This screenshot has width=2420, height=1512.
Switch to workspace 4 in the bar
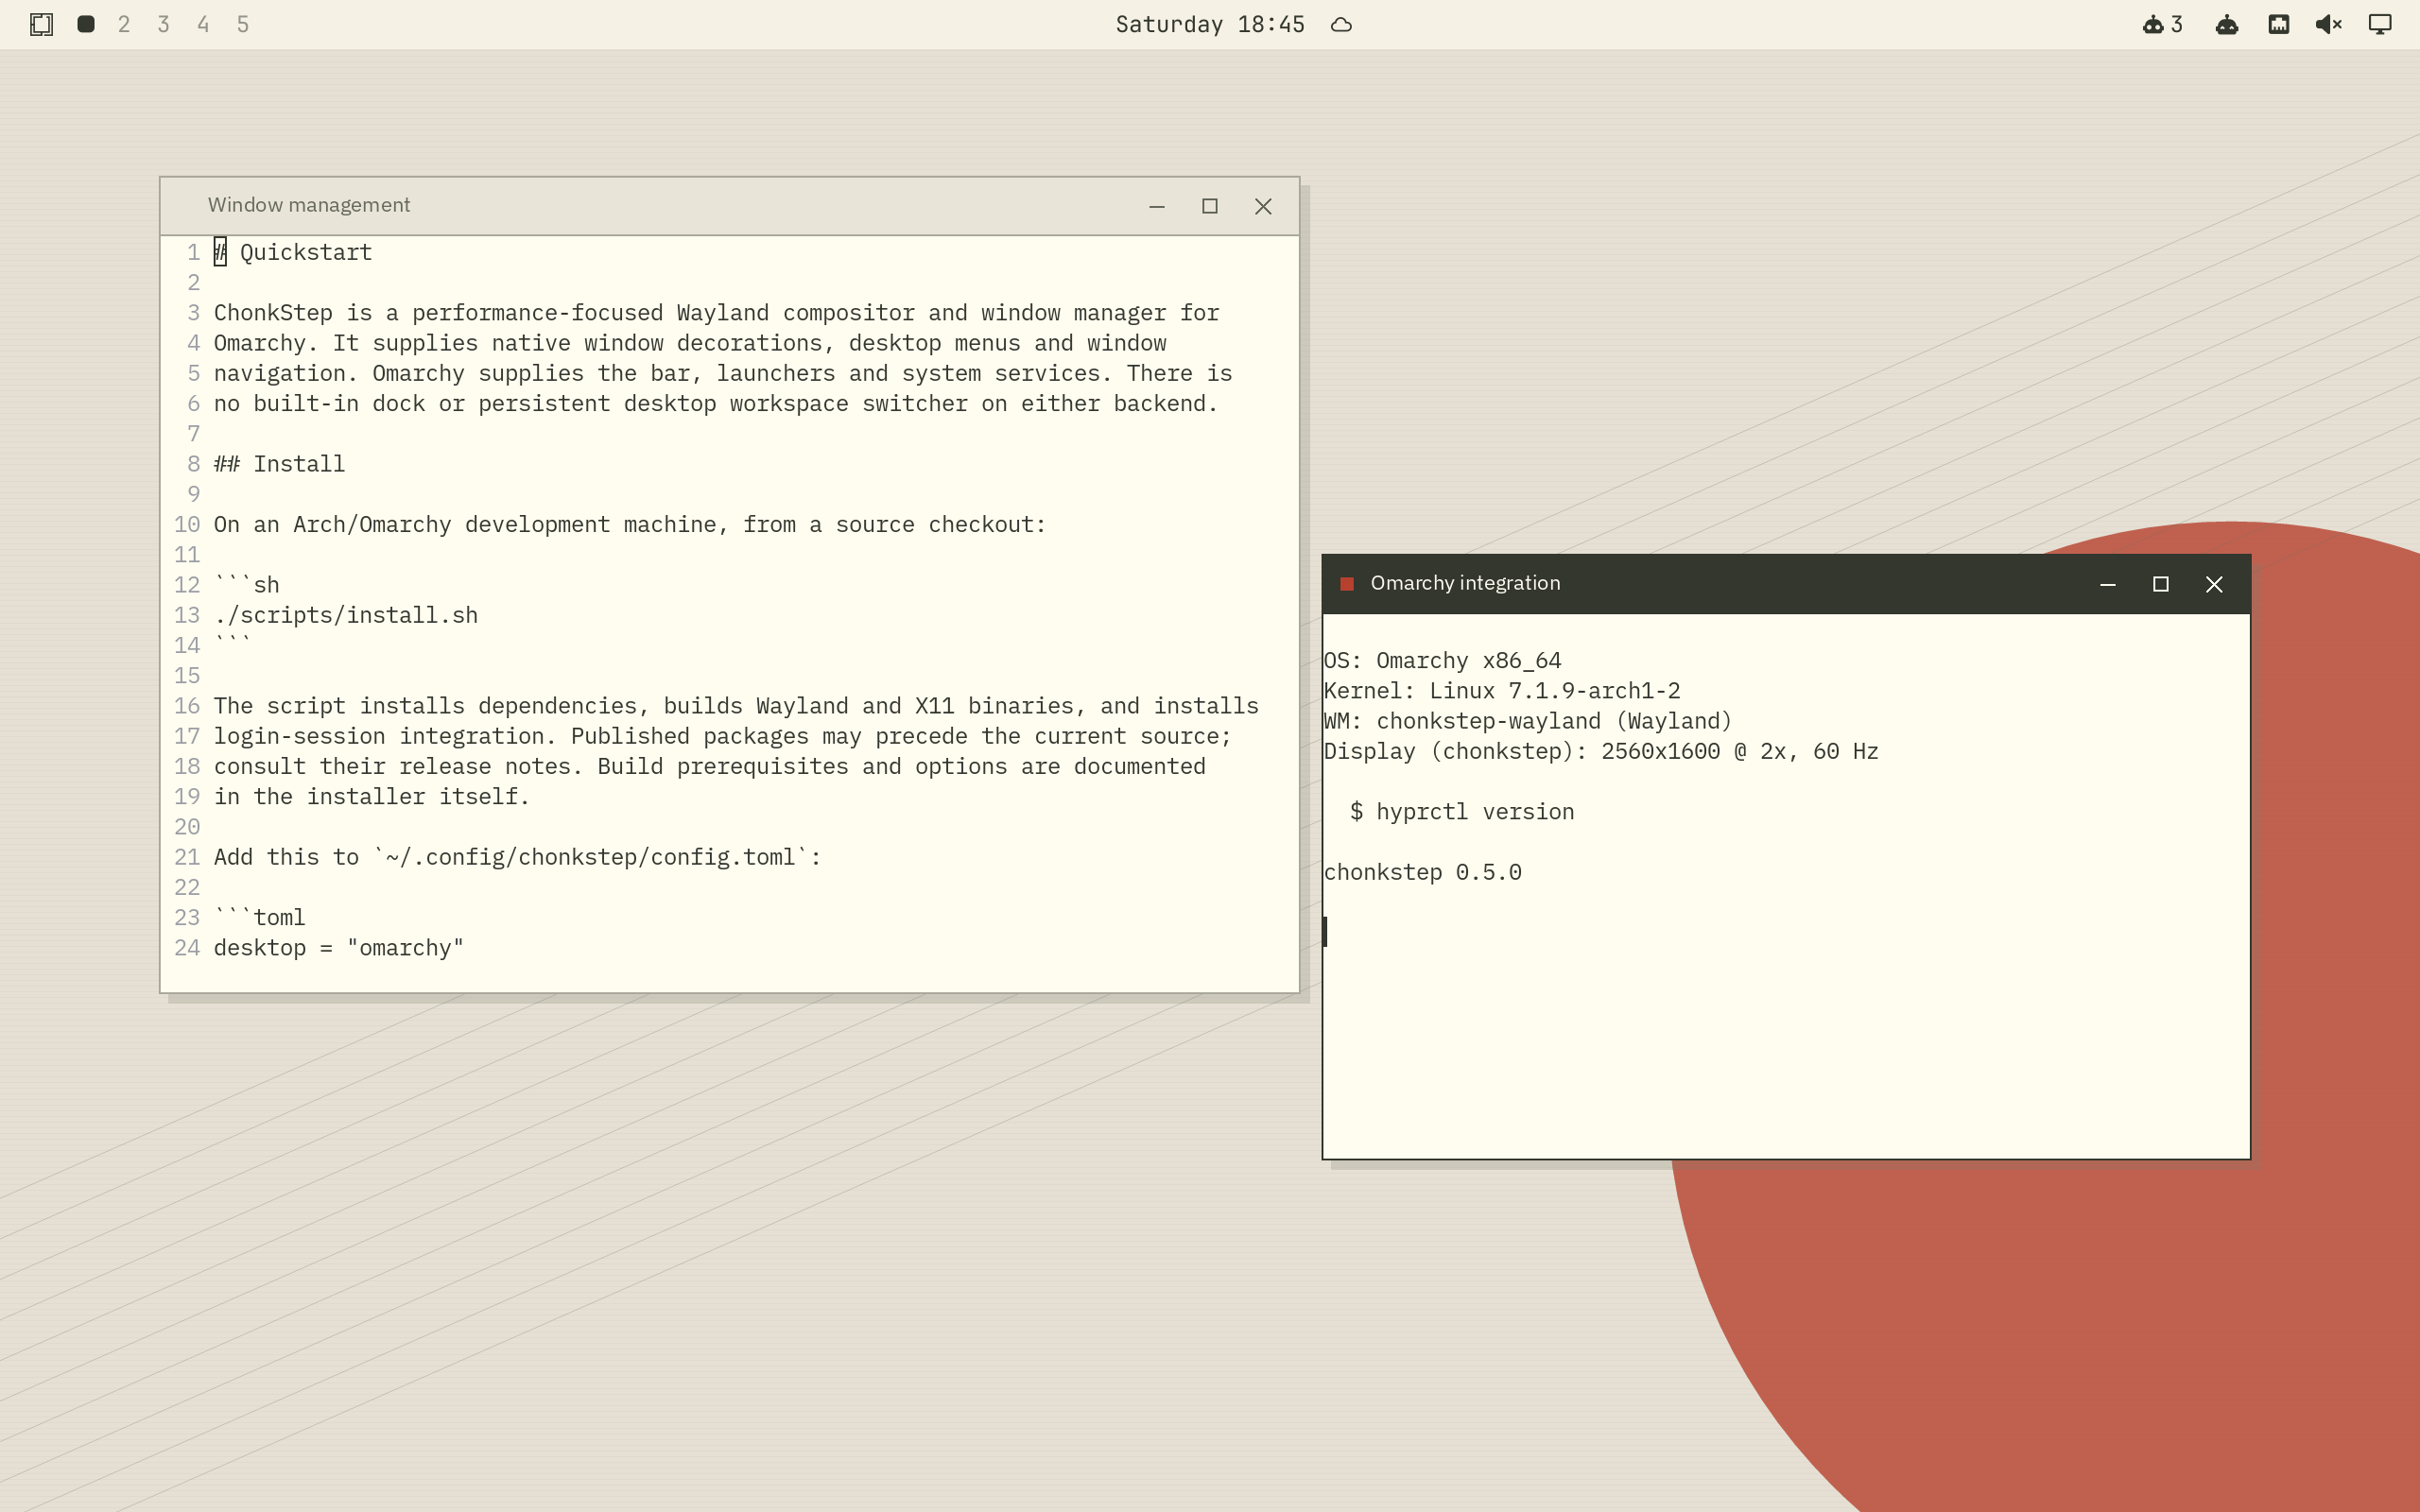point(203,24)
